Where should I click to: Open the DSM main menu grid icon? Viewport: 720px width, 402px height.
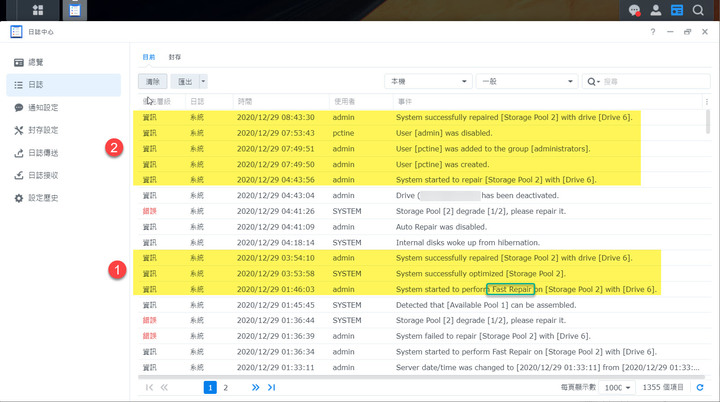pyautogui.click(x=38, y=10)
